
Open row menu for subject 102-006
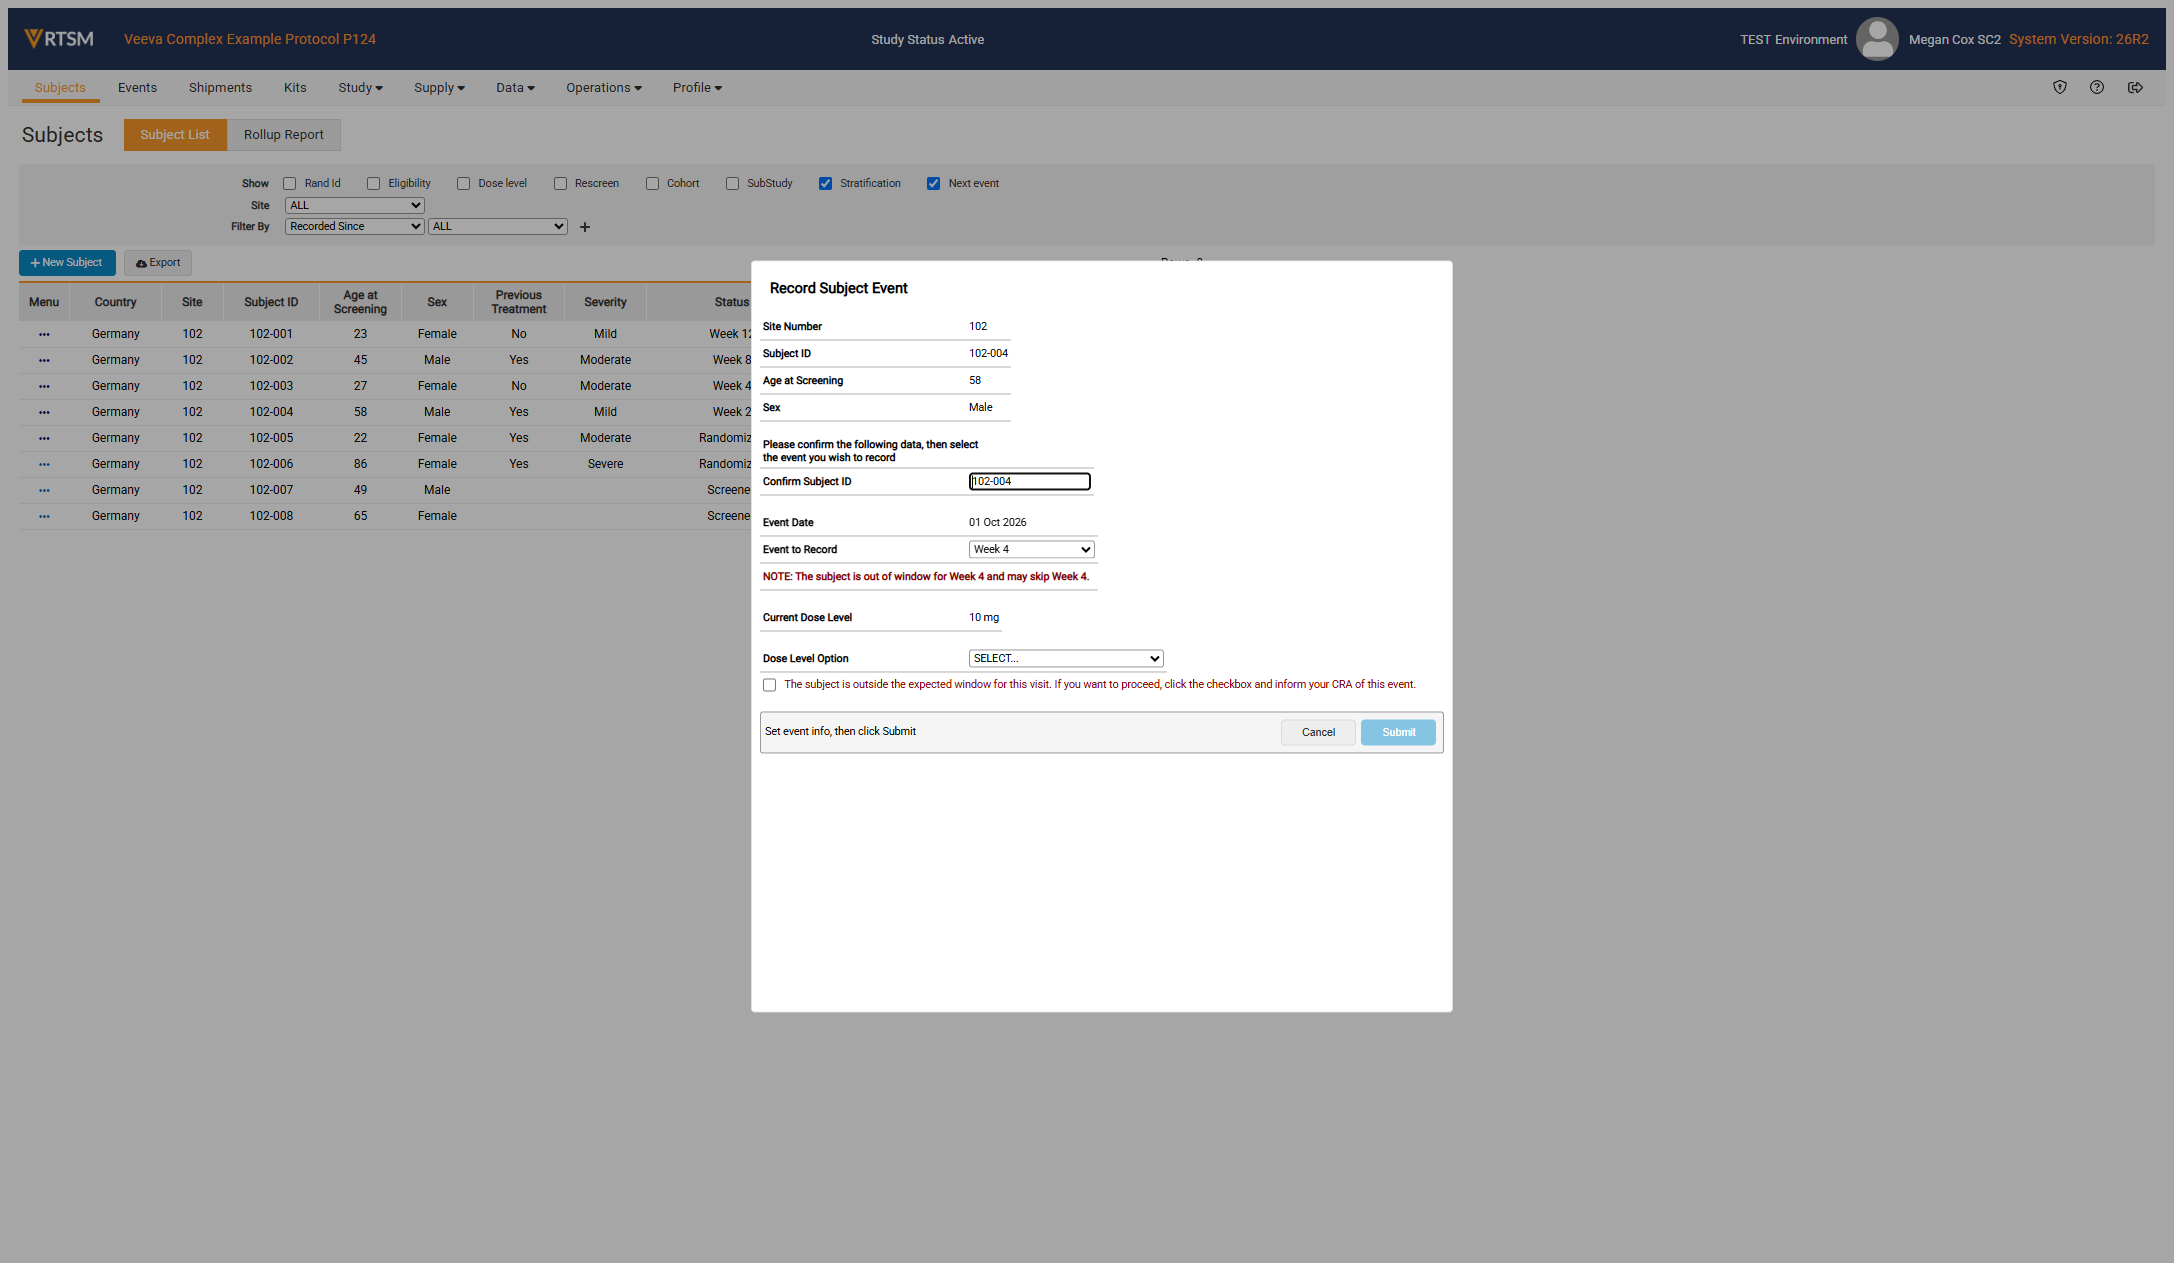pos(44,464)
